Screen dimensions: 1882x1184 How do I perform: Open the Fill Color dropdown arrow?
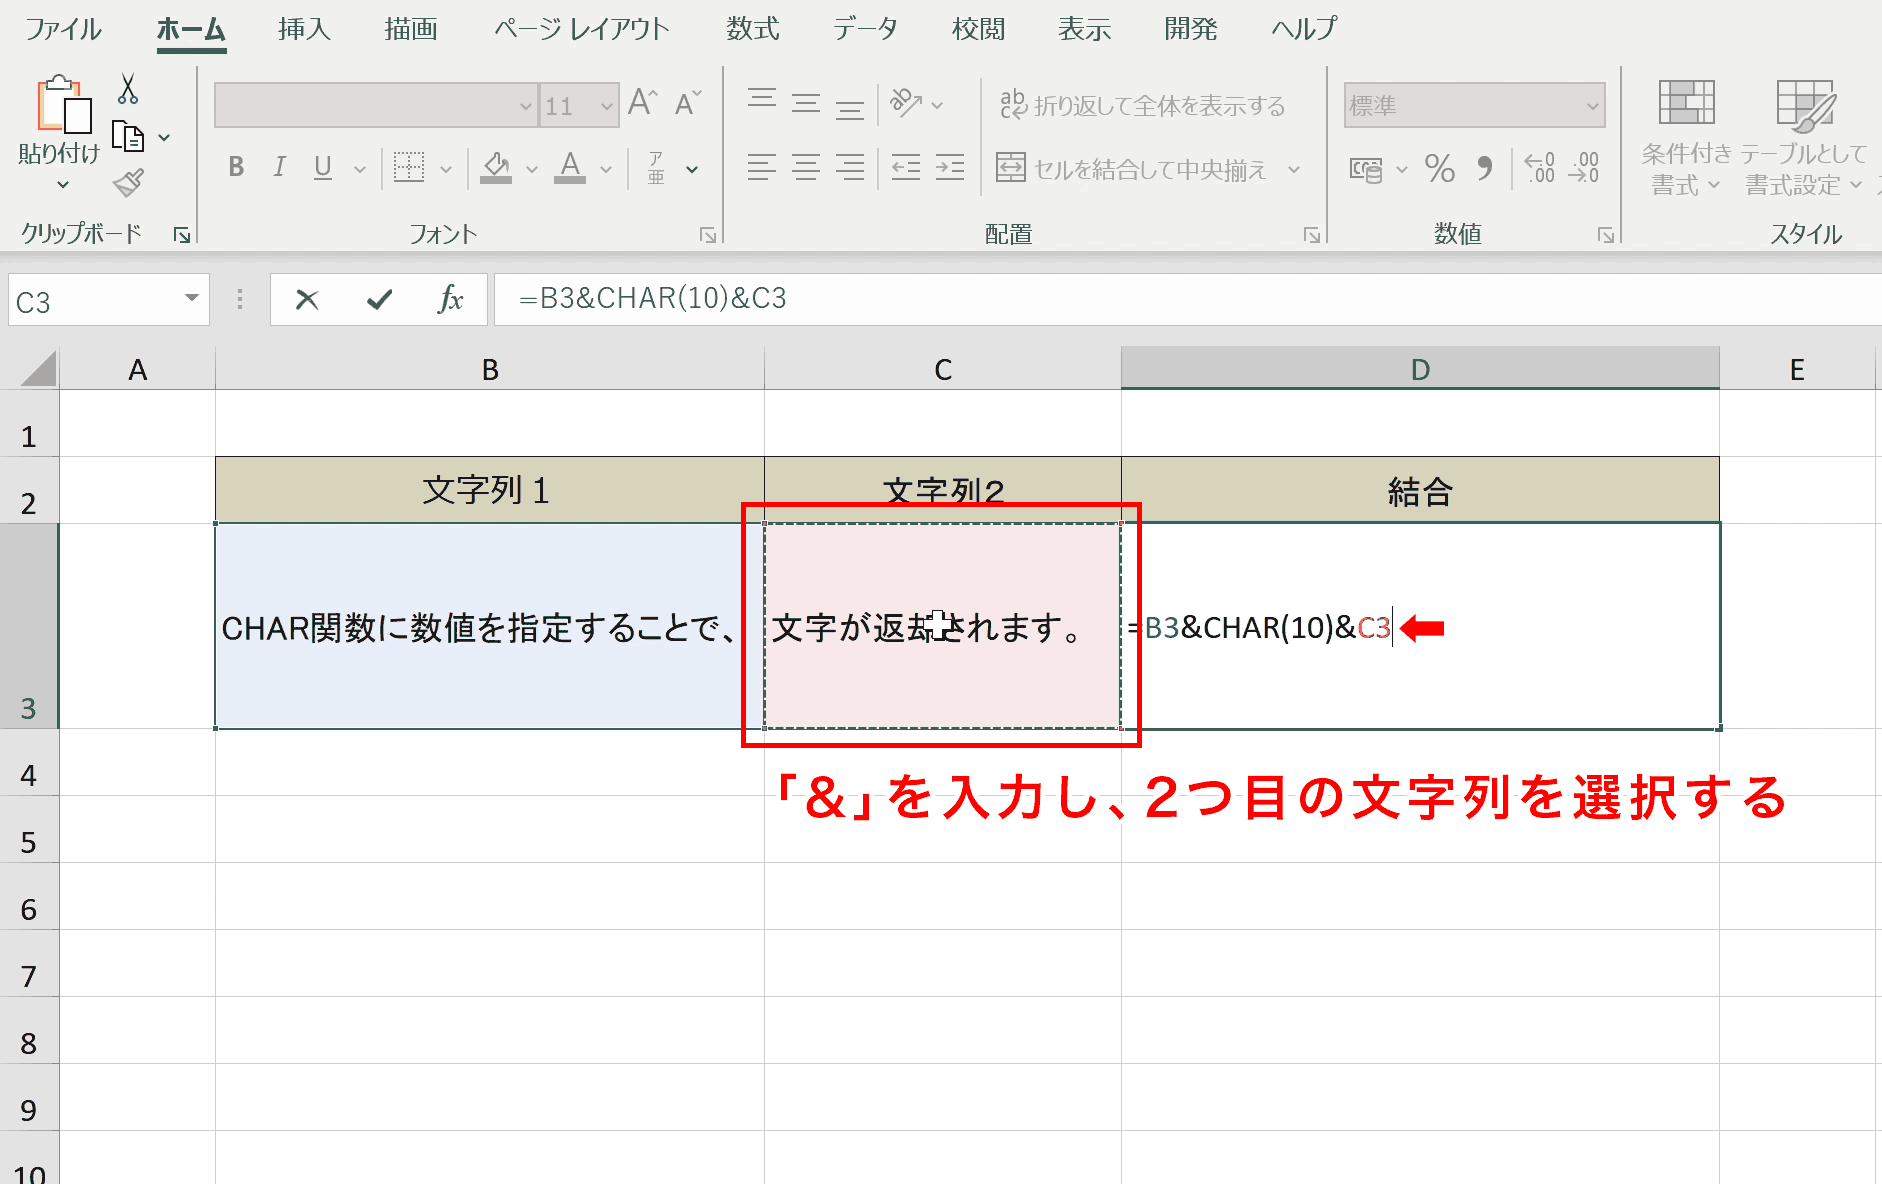click(x=532, y=169)
